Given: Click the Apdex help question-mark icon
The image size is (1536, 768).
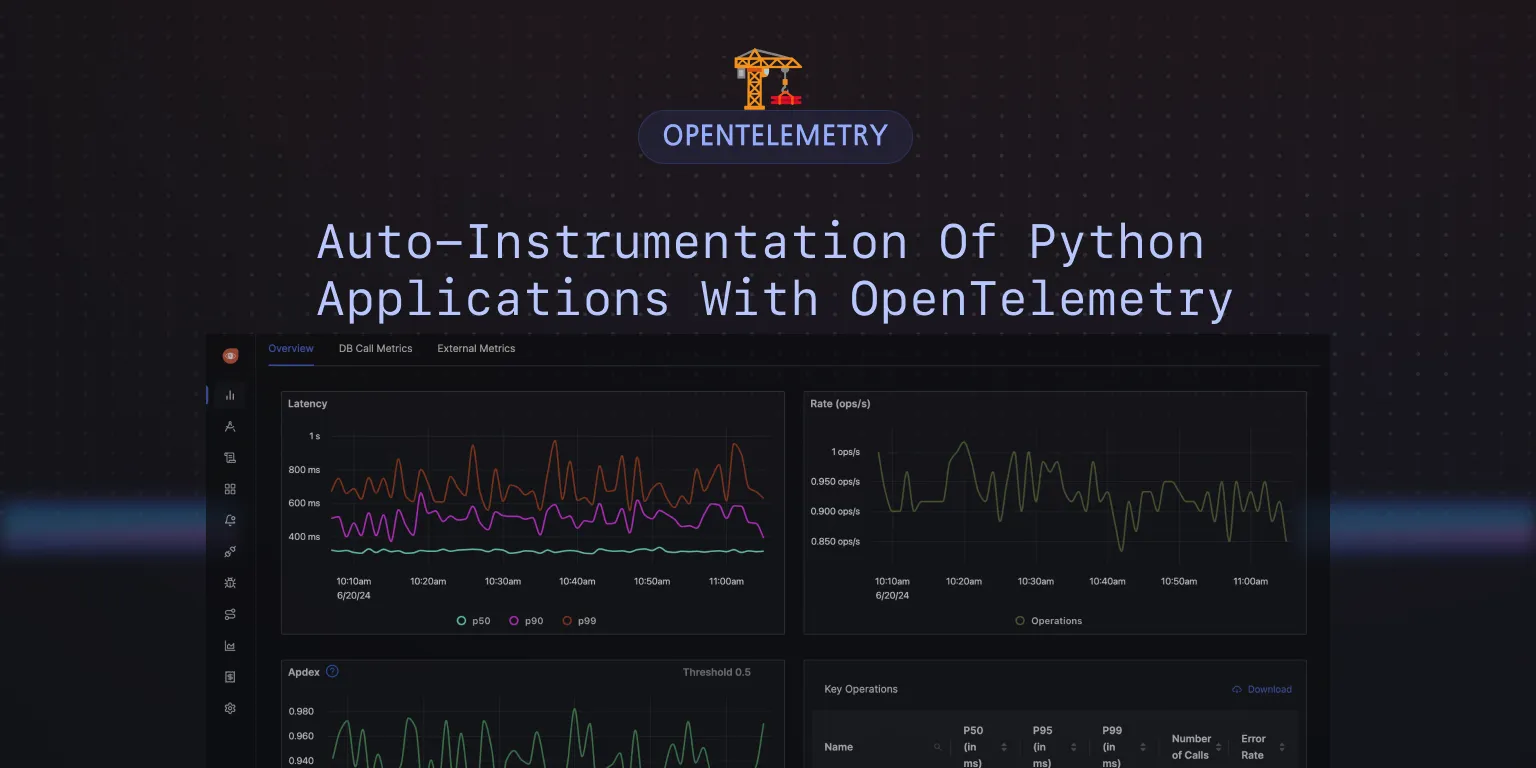Looking at the screenshot, I should click(x=333, y=671).
